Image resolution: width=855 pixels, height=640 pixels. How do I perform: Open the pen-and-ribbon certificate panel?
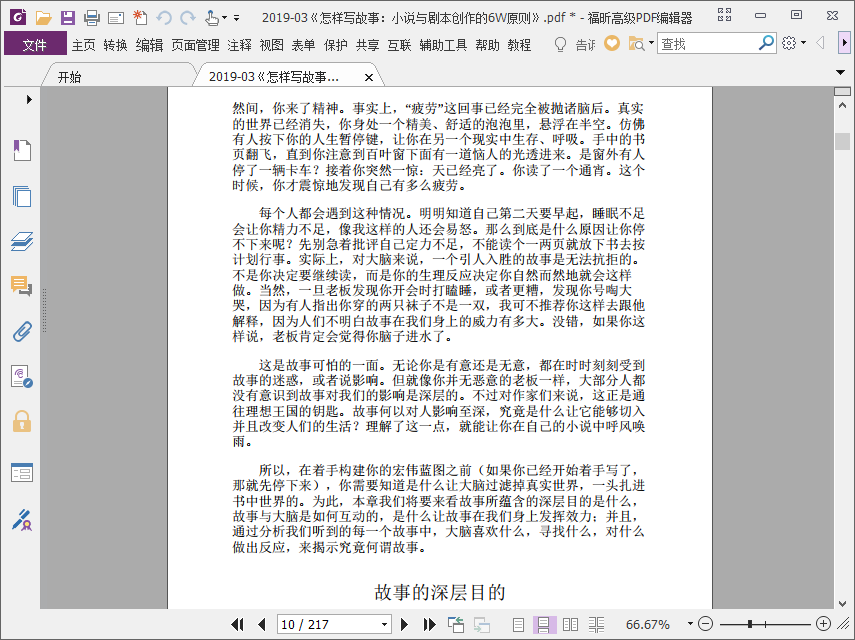[x=22, y=520]
